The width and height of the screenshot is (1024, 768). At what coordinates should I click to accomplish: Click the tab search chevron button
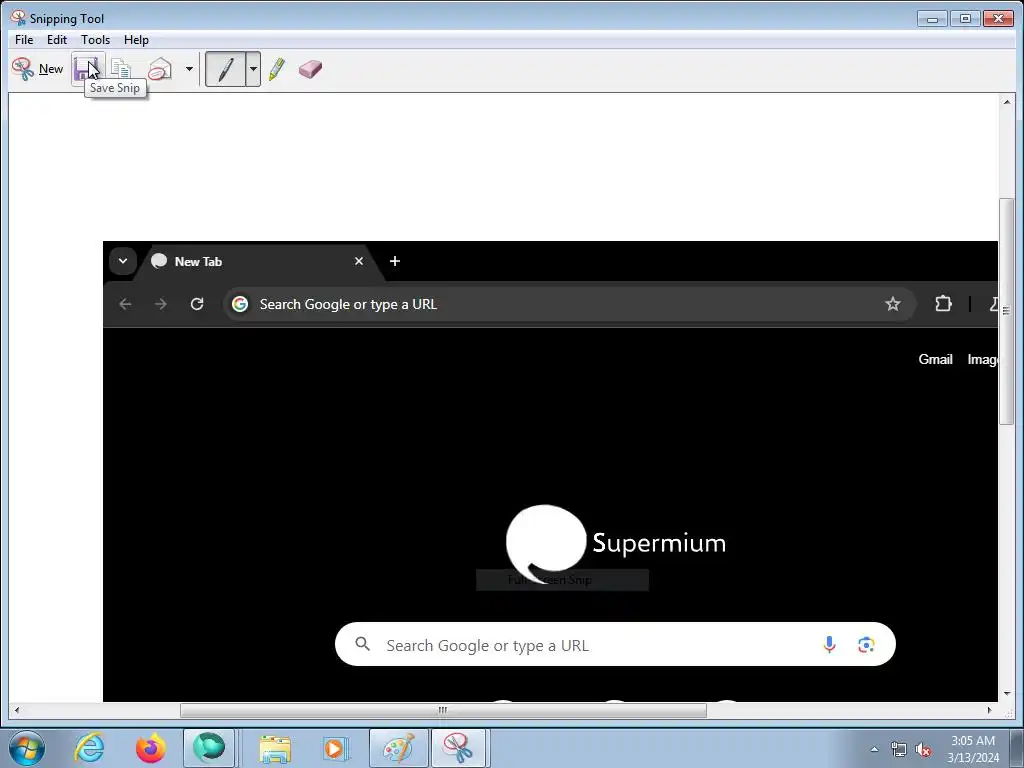(x=123, y=261)
